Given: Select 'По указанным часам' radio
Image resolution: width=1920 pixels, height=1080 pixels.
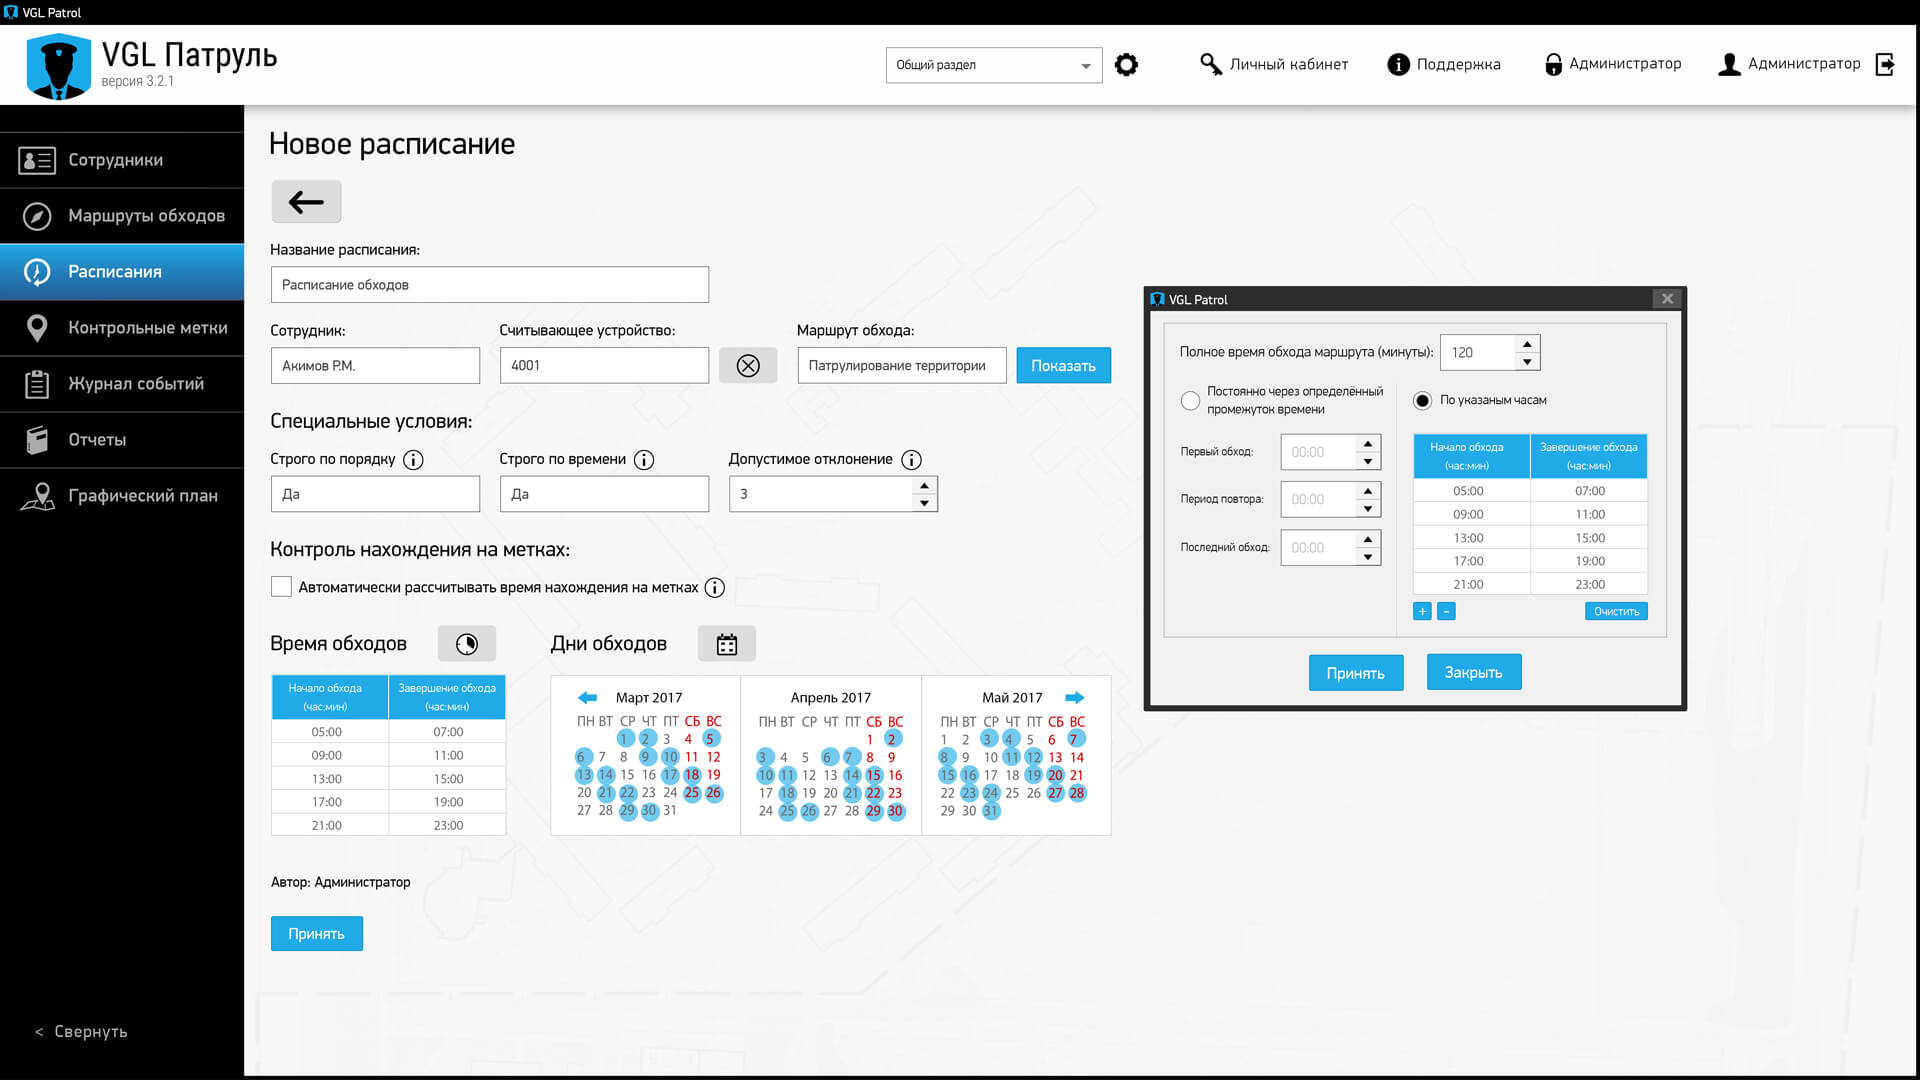Looking at the screenshot, I should coord(1422,401).
